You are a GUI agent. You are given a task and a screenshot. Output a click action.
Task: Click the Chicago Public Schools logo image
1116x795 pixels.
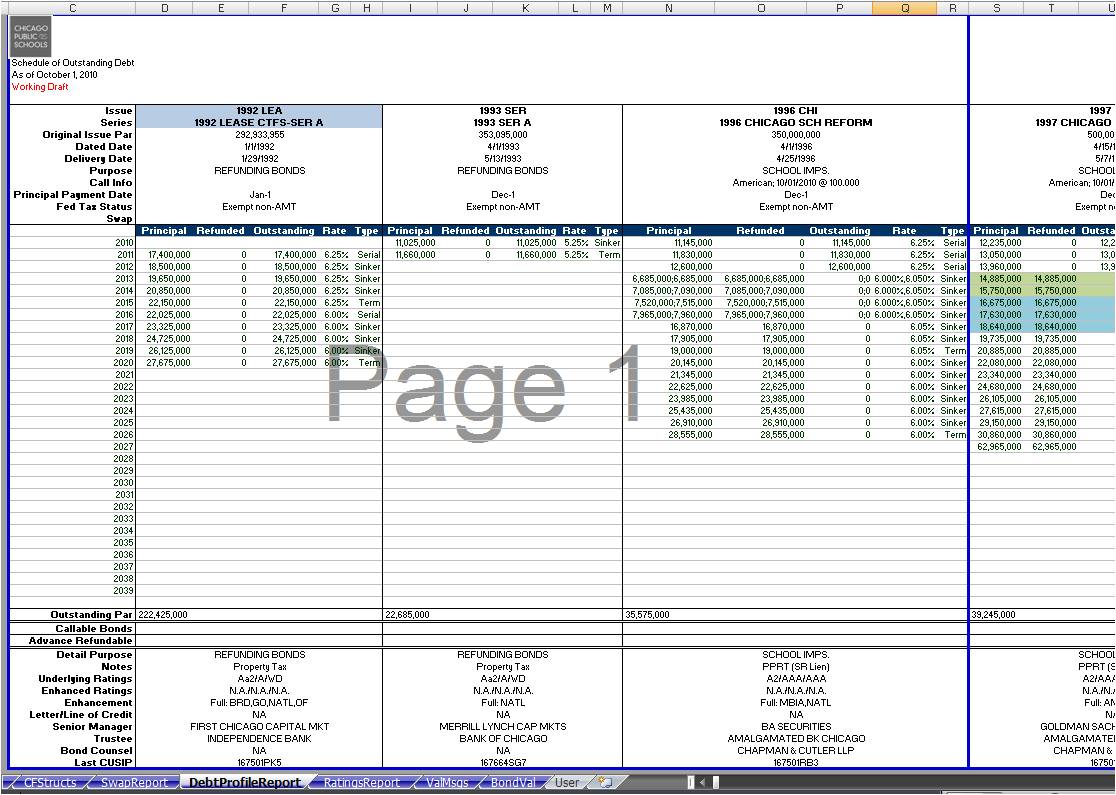pos(30,37)
